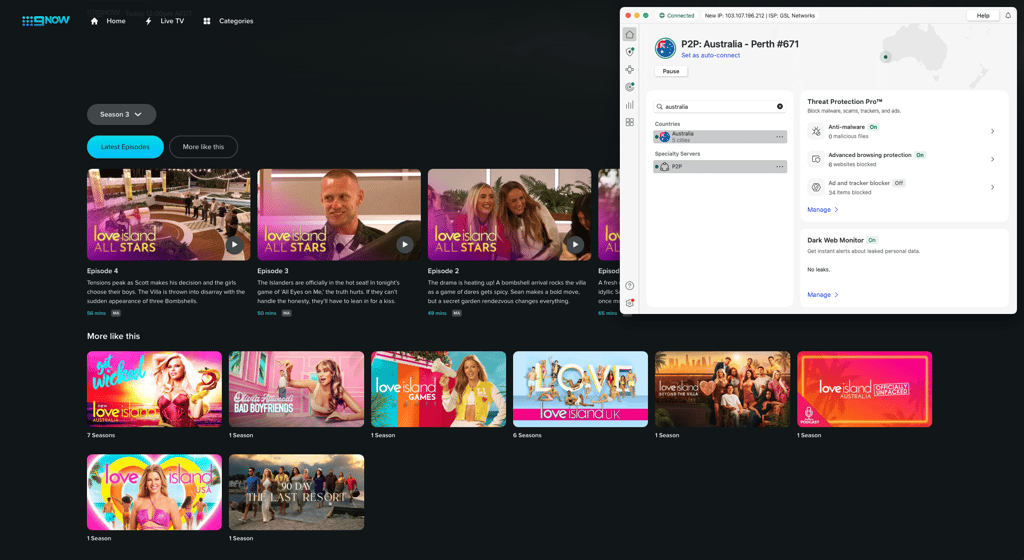Image resolution: width=1024 pixels, height=560 pixels.
Task: Click inside the australia server search field
Action: 718,106
